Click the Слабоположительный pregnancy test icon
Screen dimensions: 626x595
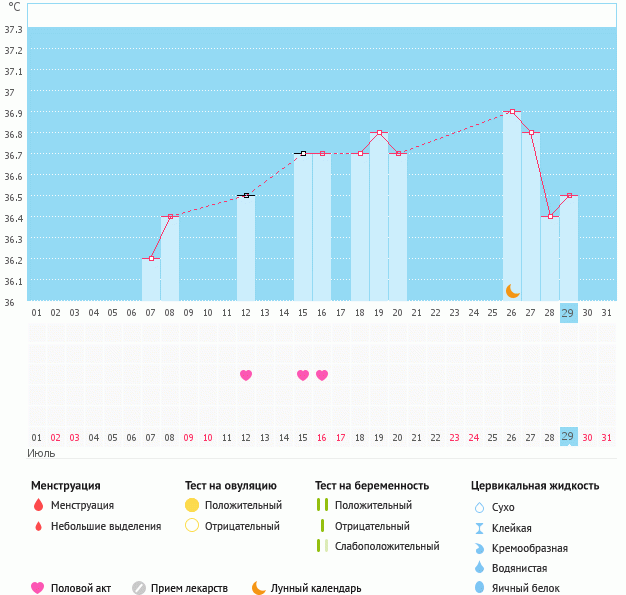[x=322, y=546]
